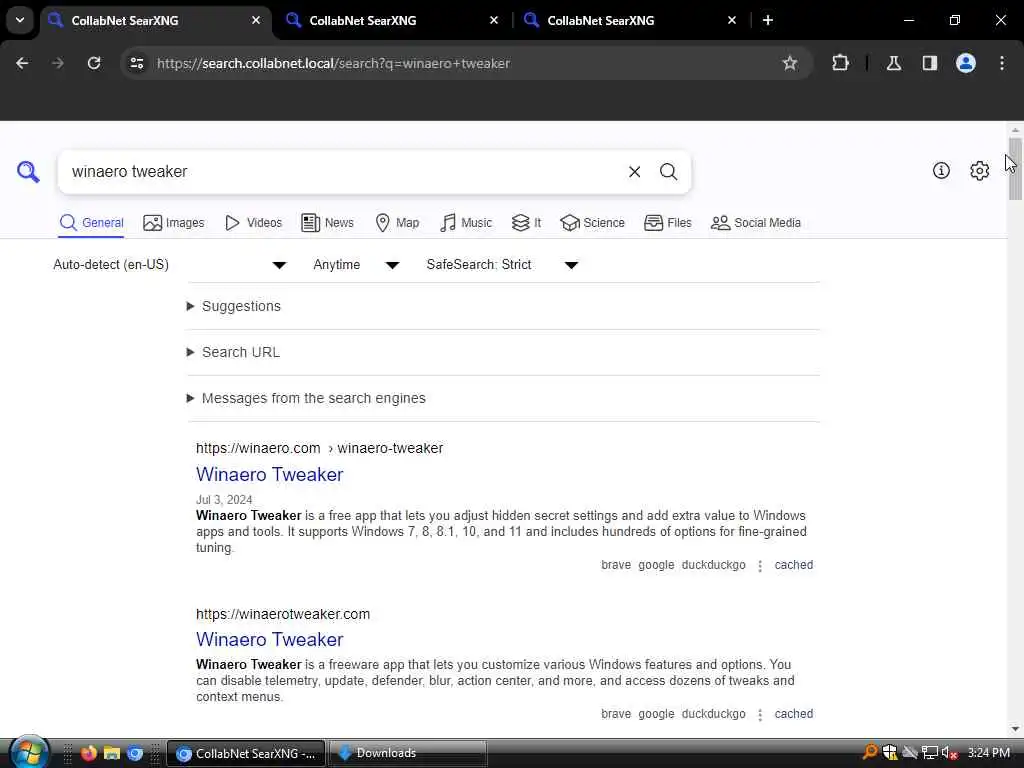Select the Social Media search category
The width and height of the screenshot is (1024, 768).
[x=756, y=223]
